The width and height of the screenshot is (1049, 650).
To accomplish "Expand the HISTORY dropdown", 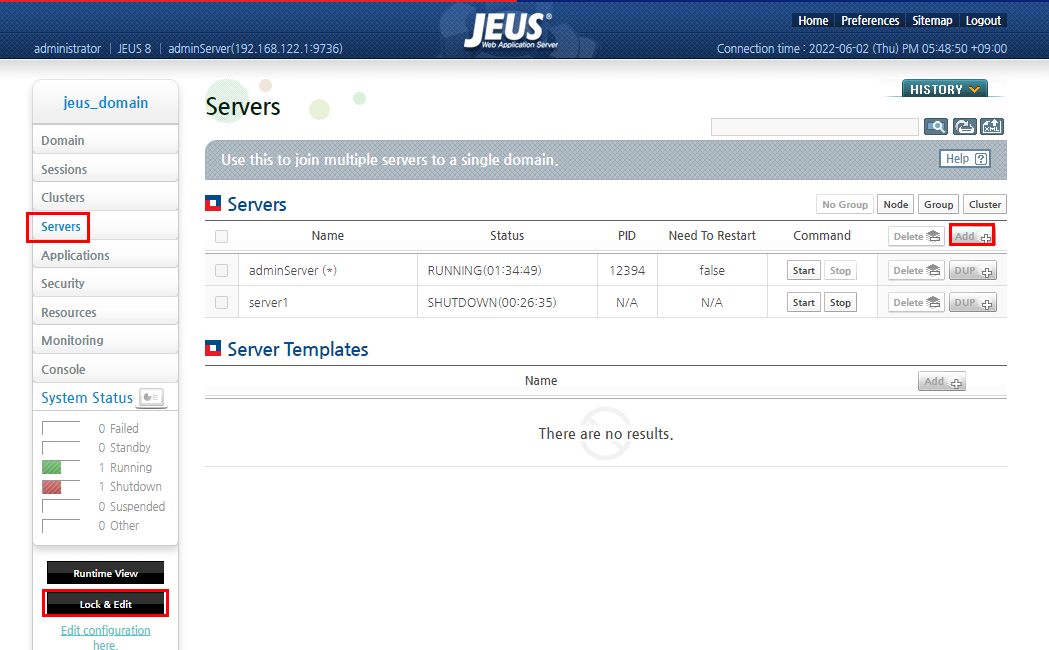I will coord(944,89).
